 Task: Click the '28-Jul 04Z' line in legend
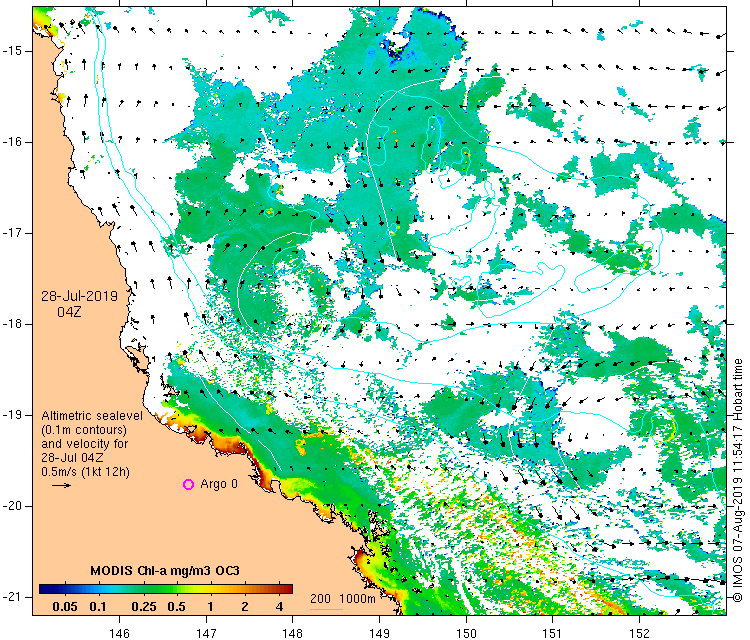pos(72,457)
